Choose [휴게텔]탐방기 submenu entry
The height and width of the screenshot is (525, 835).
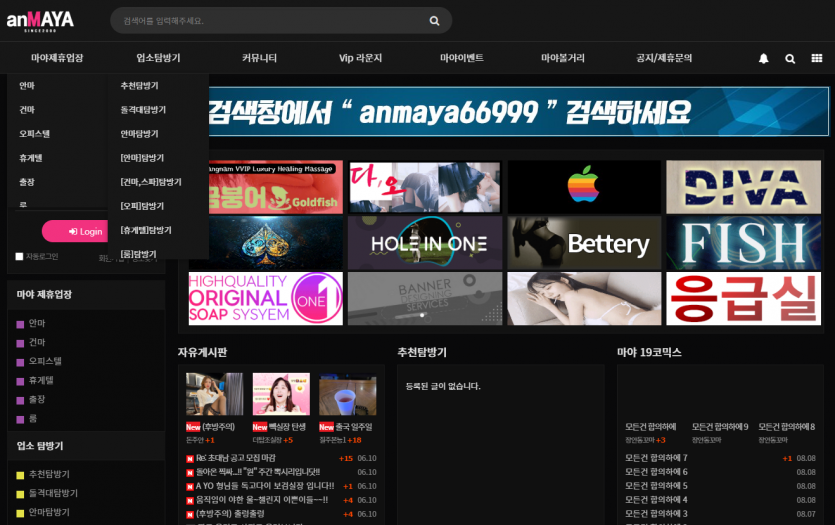(x=146, y=230)
